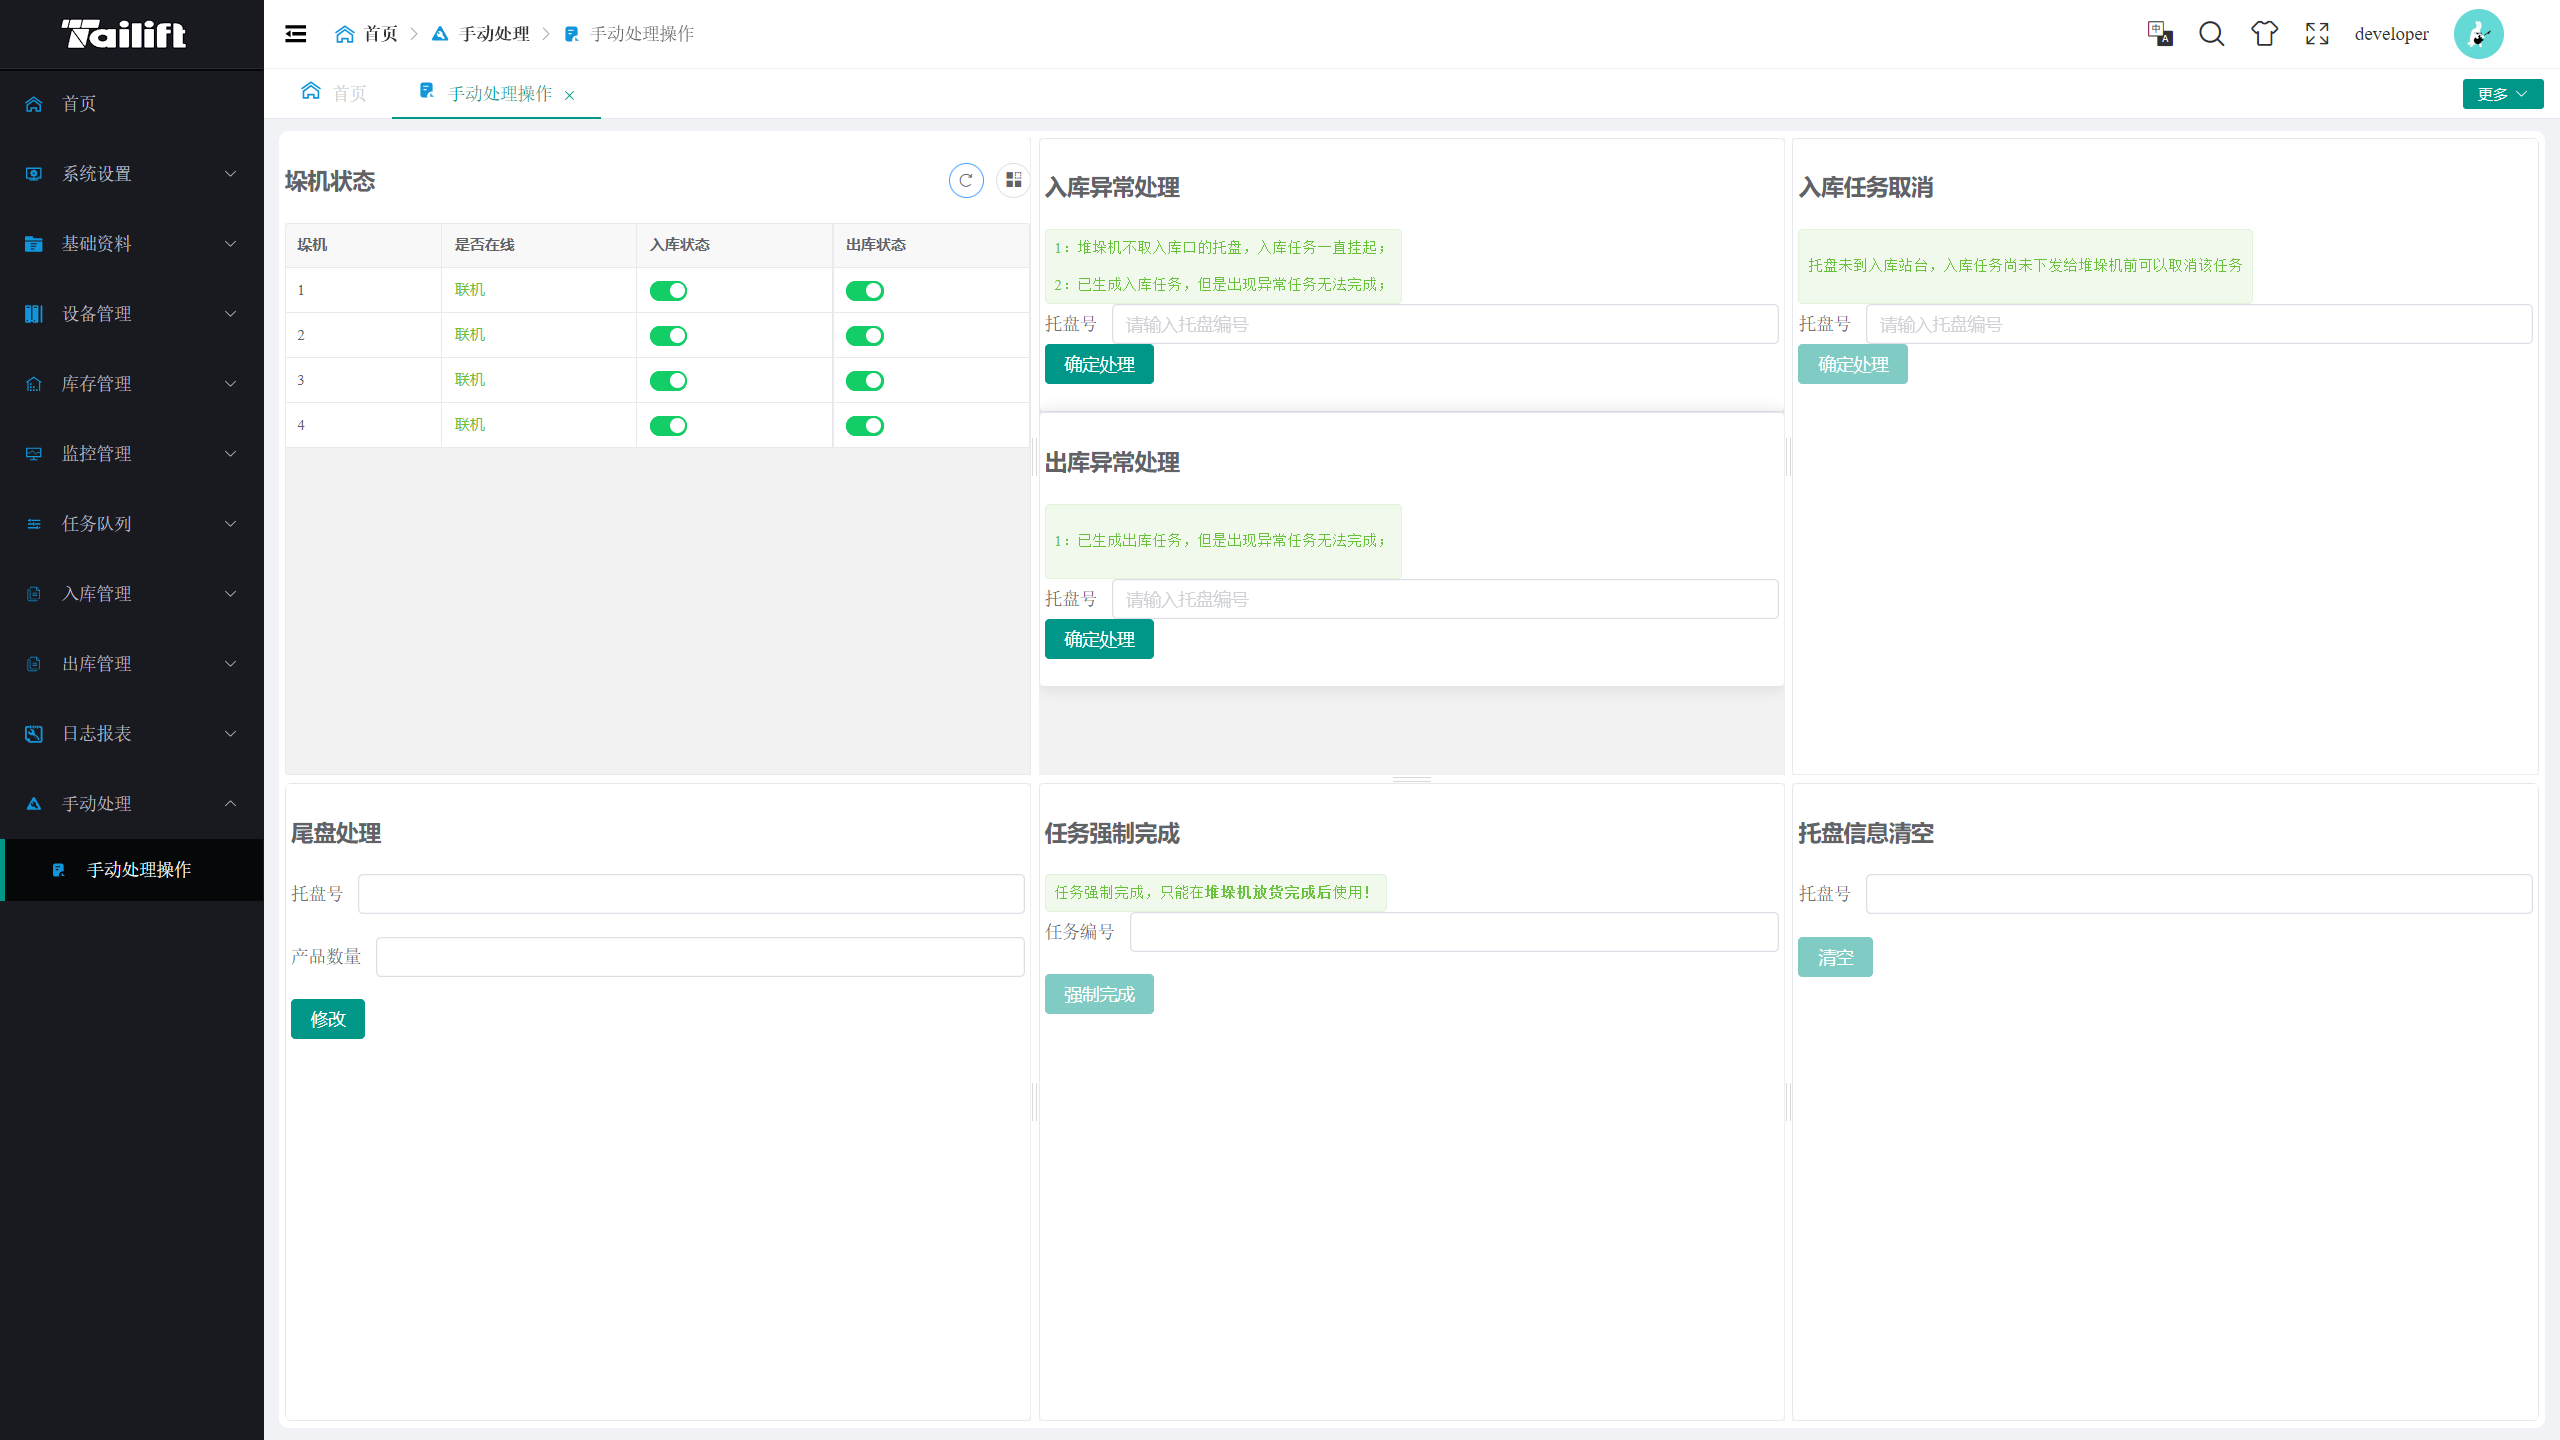The width and height of the screenshot is (2560, 1440).
Task: Toggle fullscreen mode icon
Action: 2317,34
